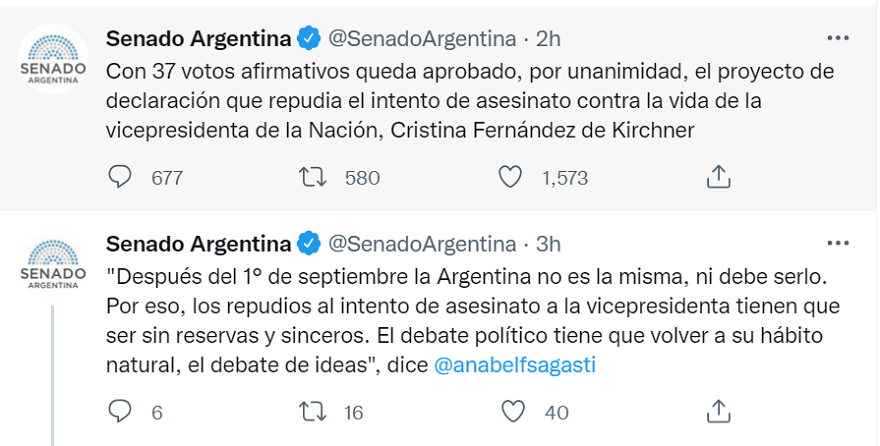The height and width of the screenshot is (446, 880).
Task: Retweet the tweet with 16 retweets
Action: (x=313, y=411)
